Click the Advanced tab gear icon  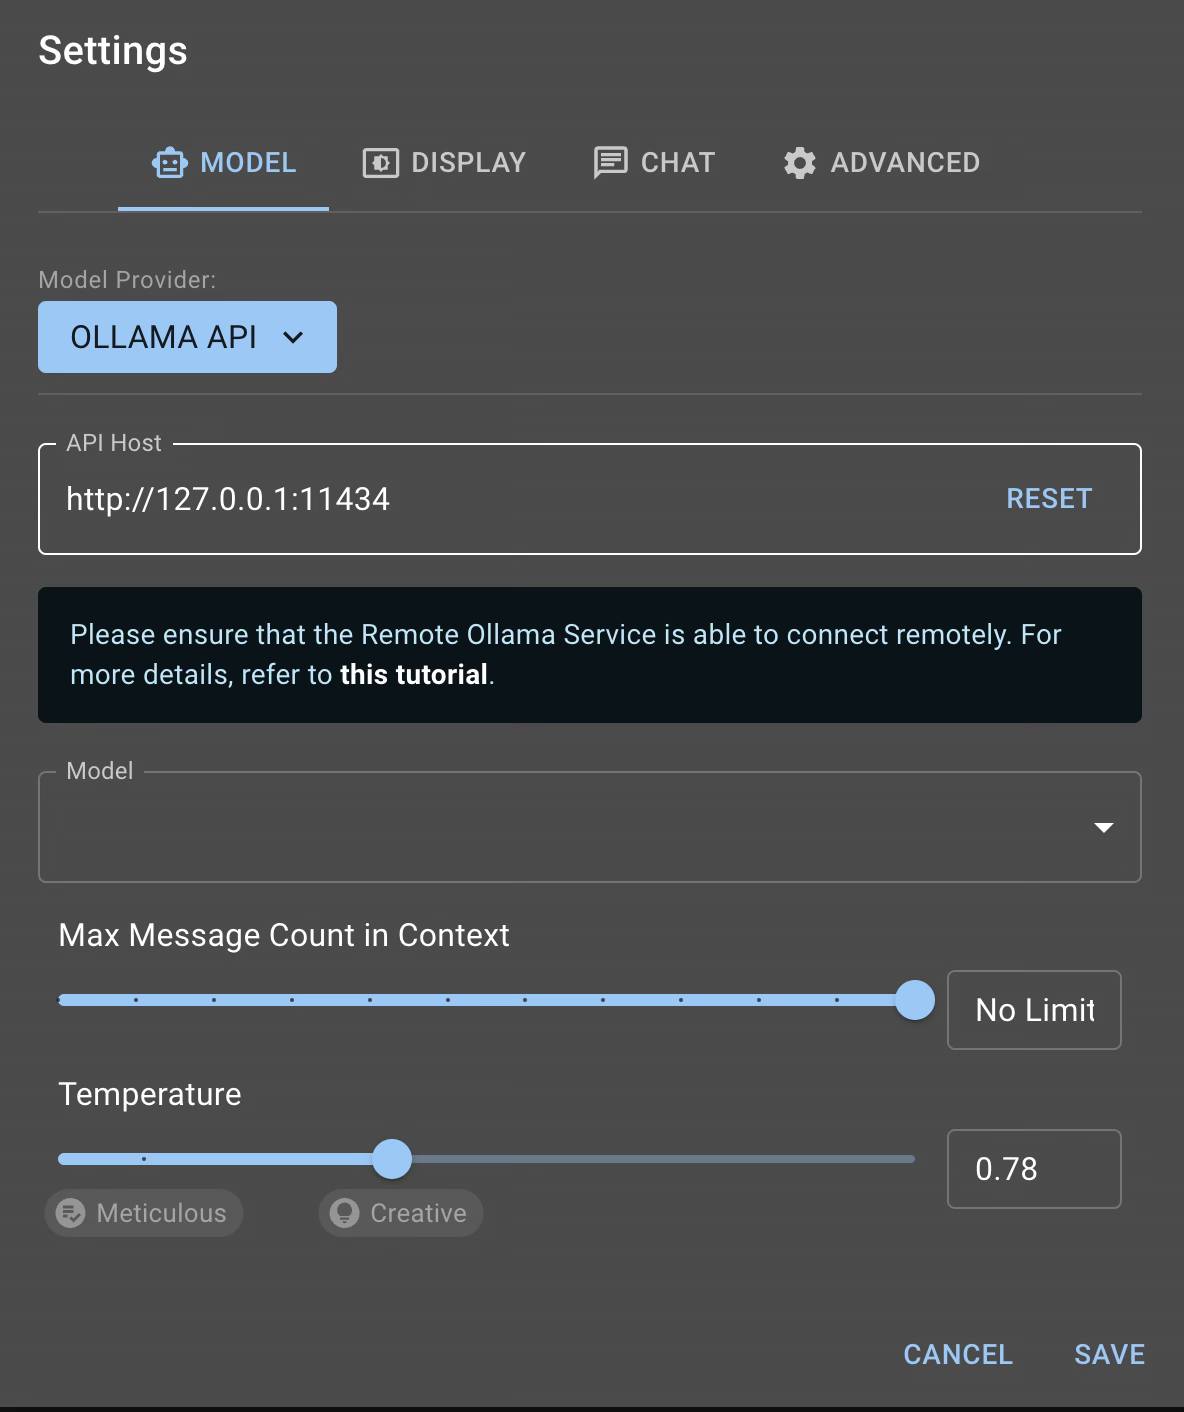[800, 163]
